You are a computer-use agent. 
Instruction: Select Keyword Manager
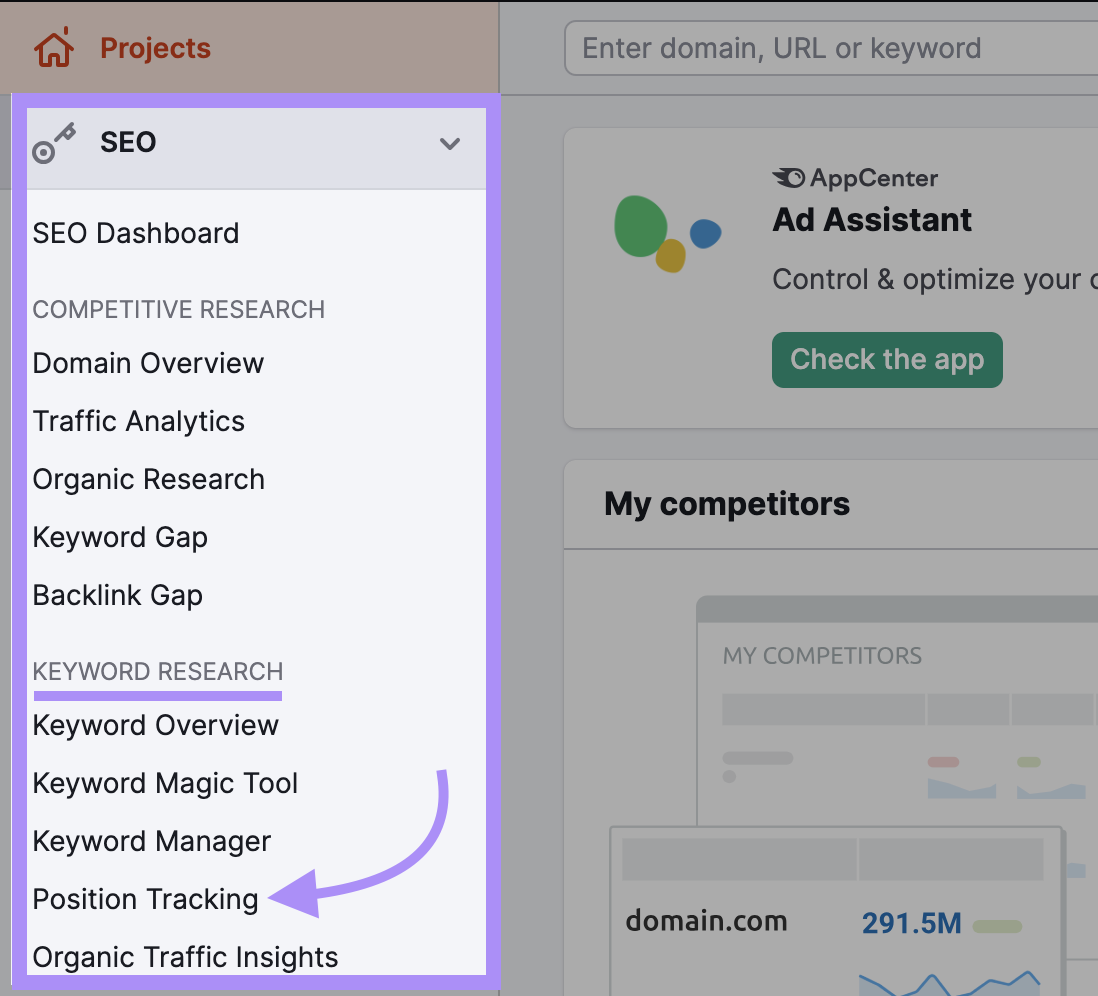151,841
